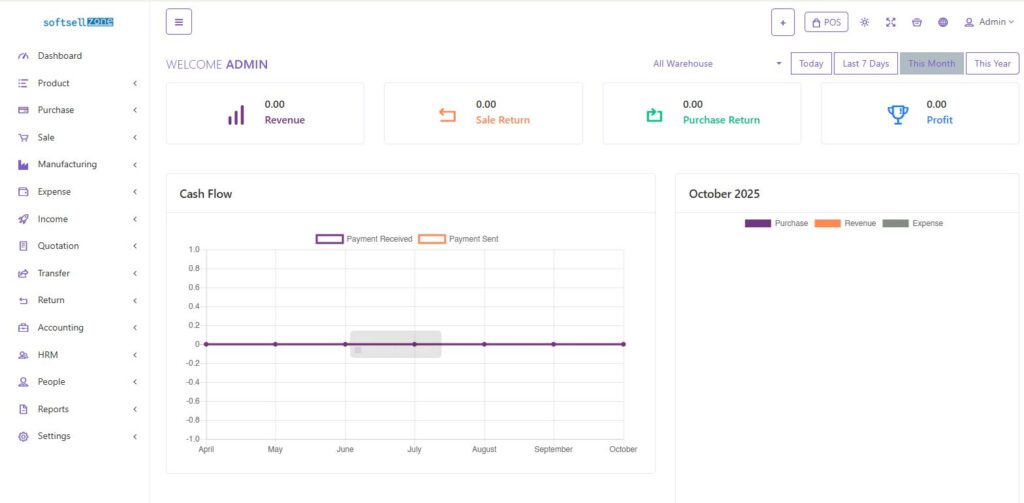Click the Sale Return arrow icon
This screenshot has height=503, width=1024.
click(x=447, y=115)
